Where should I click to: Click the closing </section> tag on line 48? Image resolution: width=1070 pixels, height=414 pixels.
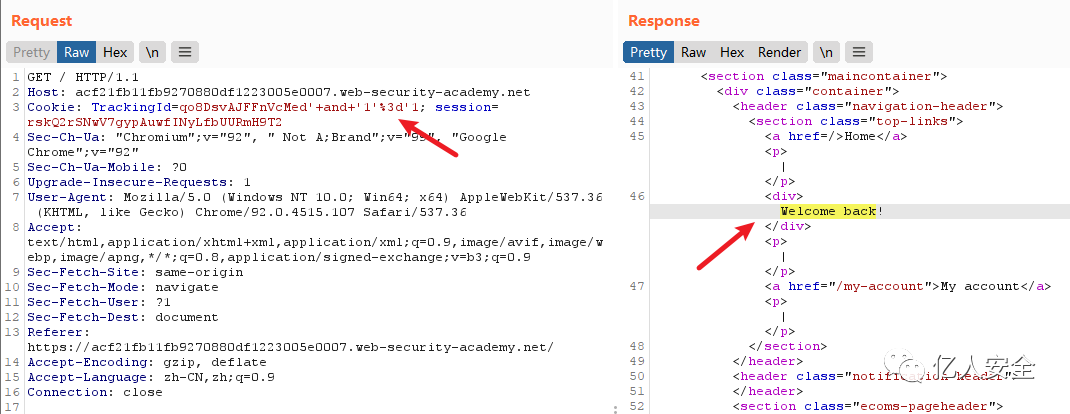point(788,346)
